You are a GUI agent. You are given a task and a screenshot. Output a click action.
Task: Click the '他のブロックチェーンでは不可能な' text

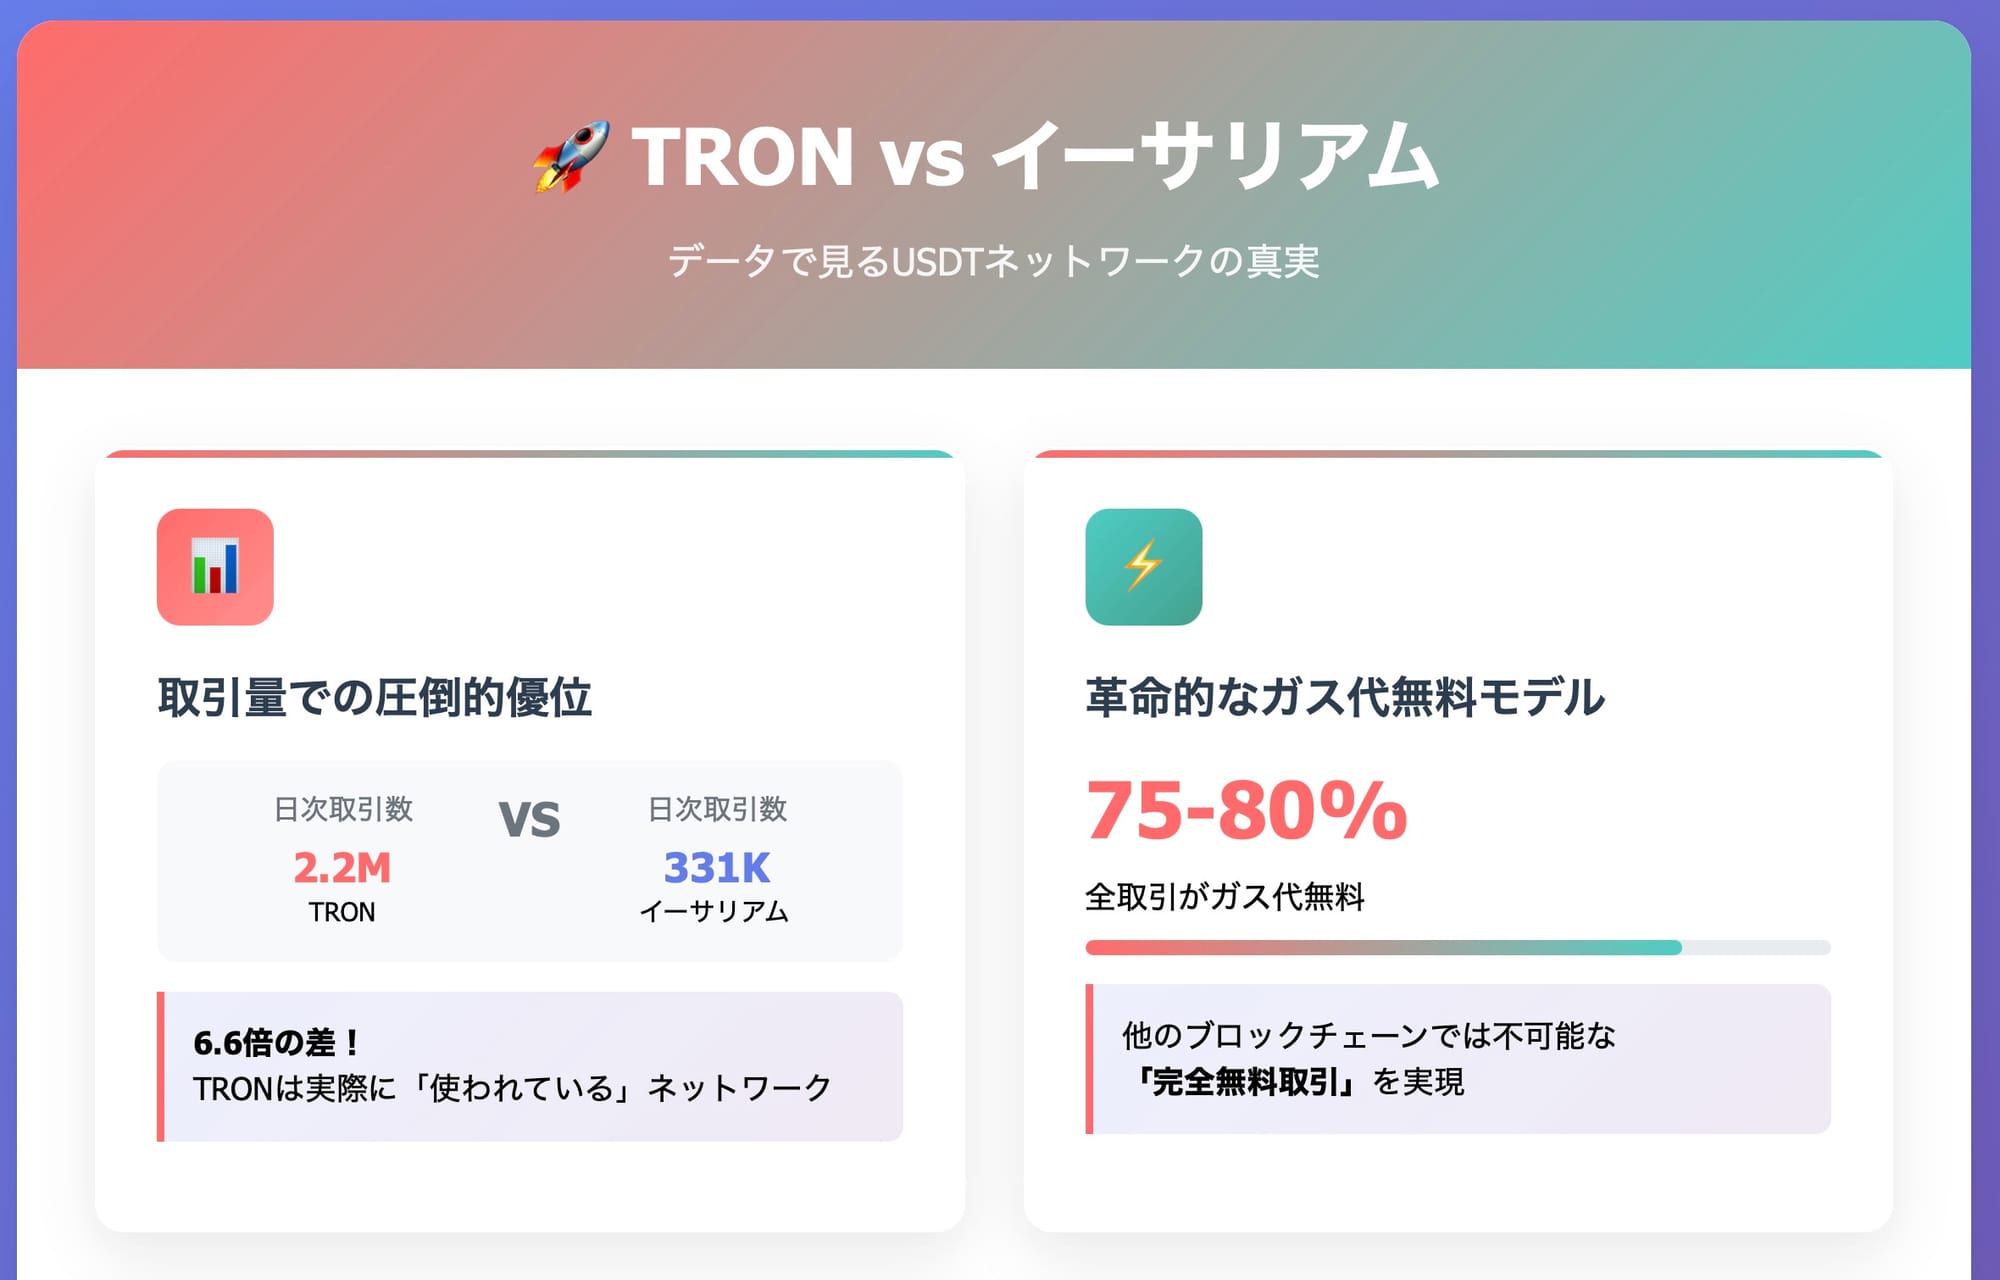point(1369,1035)
